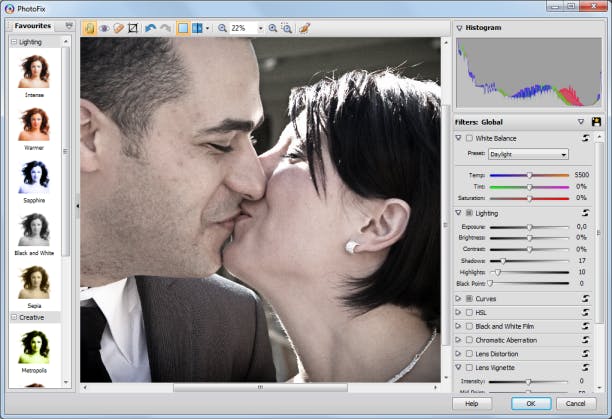Click the Exposure slider handle
Viewport: 612px width, 419px height.
pos(530,227)
